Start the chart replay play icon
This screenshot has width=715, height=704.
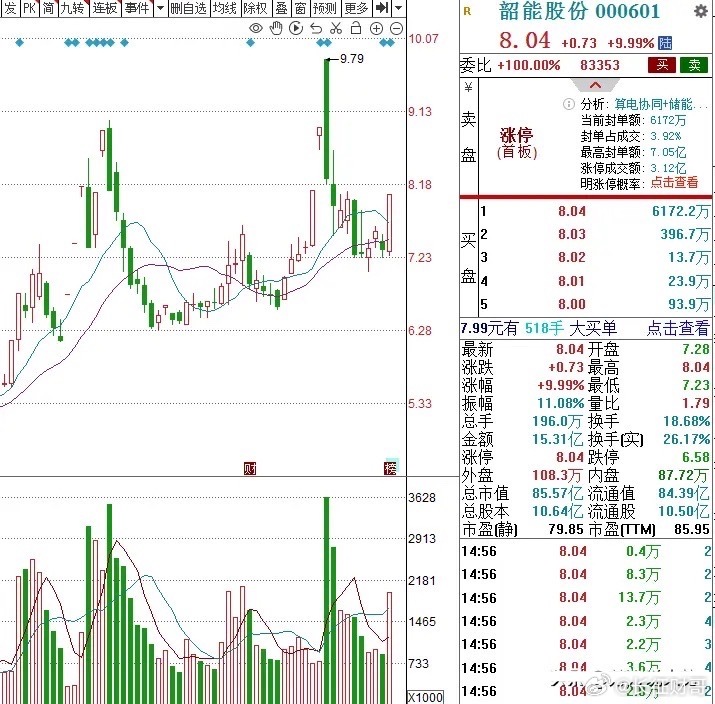(296, 28)
